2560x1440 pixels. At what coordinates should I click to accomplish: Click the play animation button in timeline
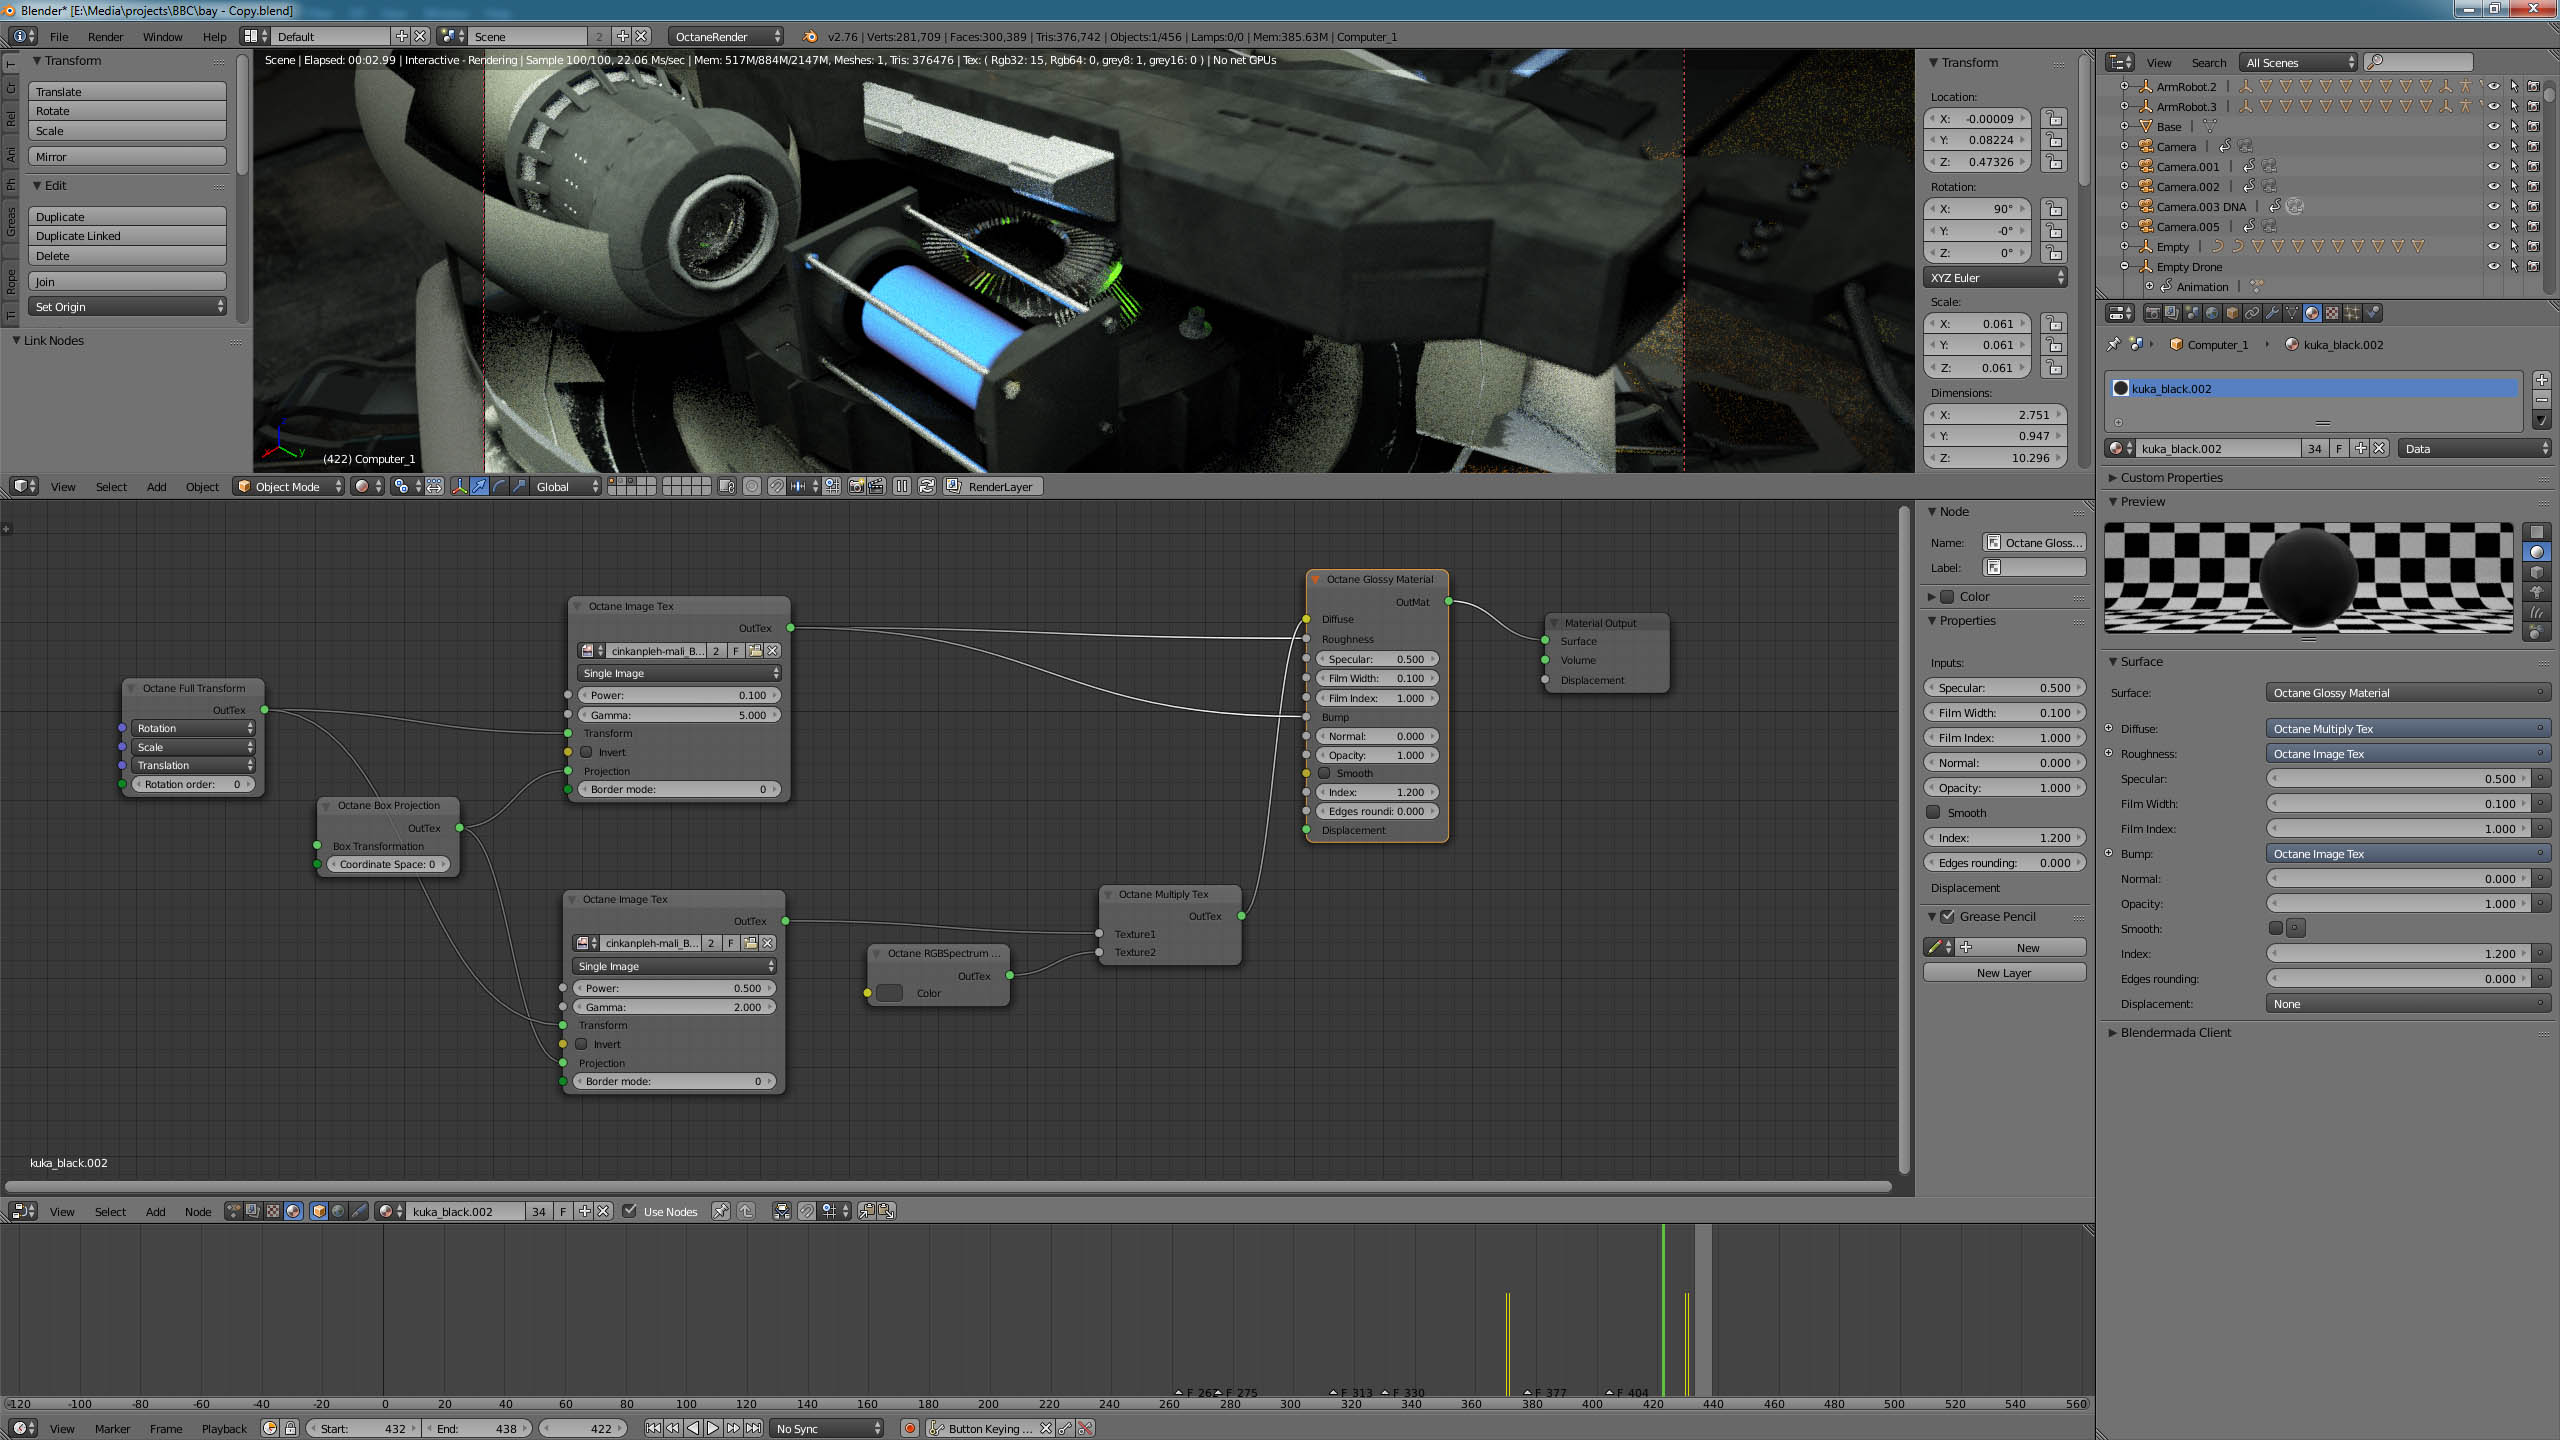point(713,1428)
